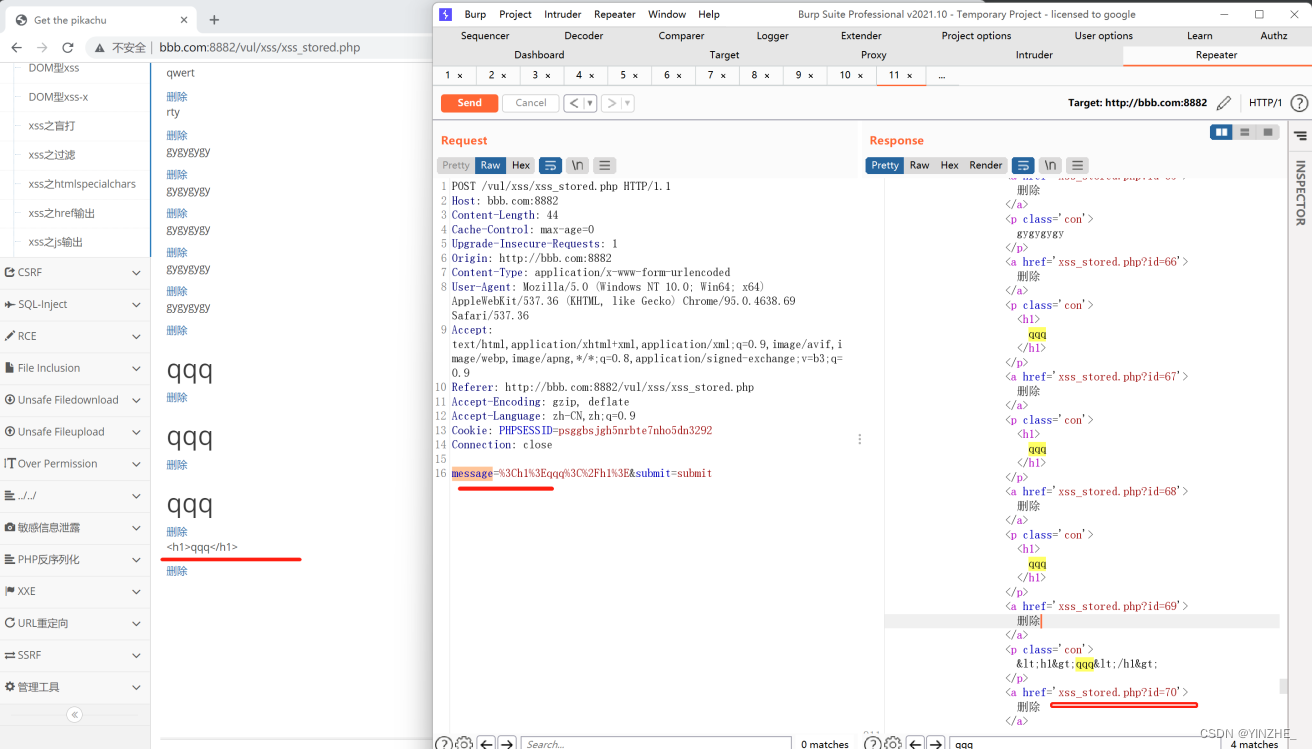Click the browser back arrow

pyautogui.click(x=17, y=47)
